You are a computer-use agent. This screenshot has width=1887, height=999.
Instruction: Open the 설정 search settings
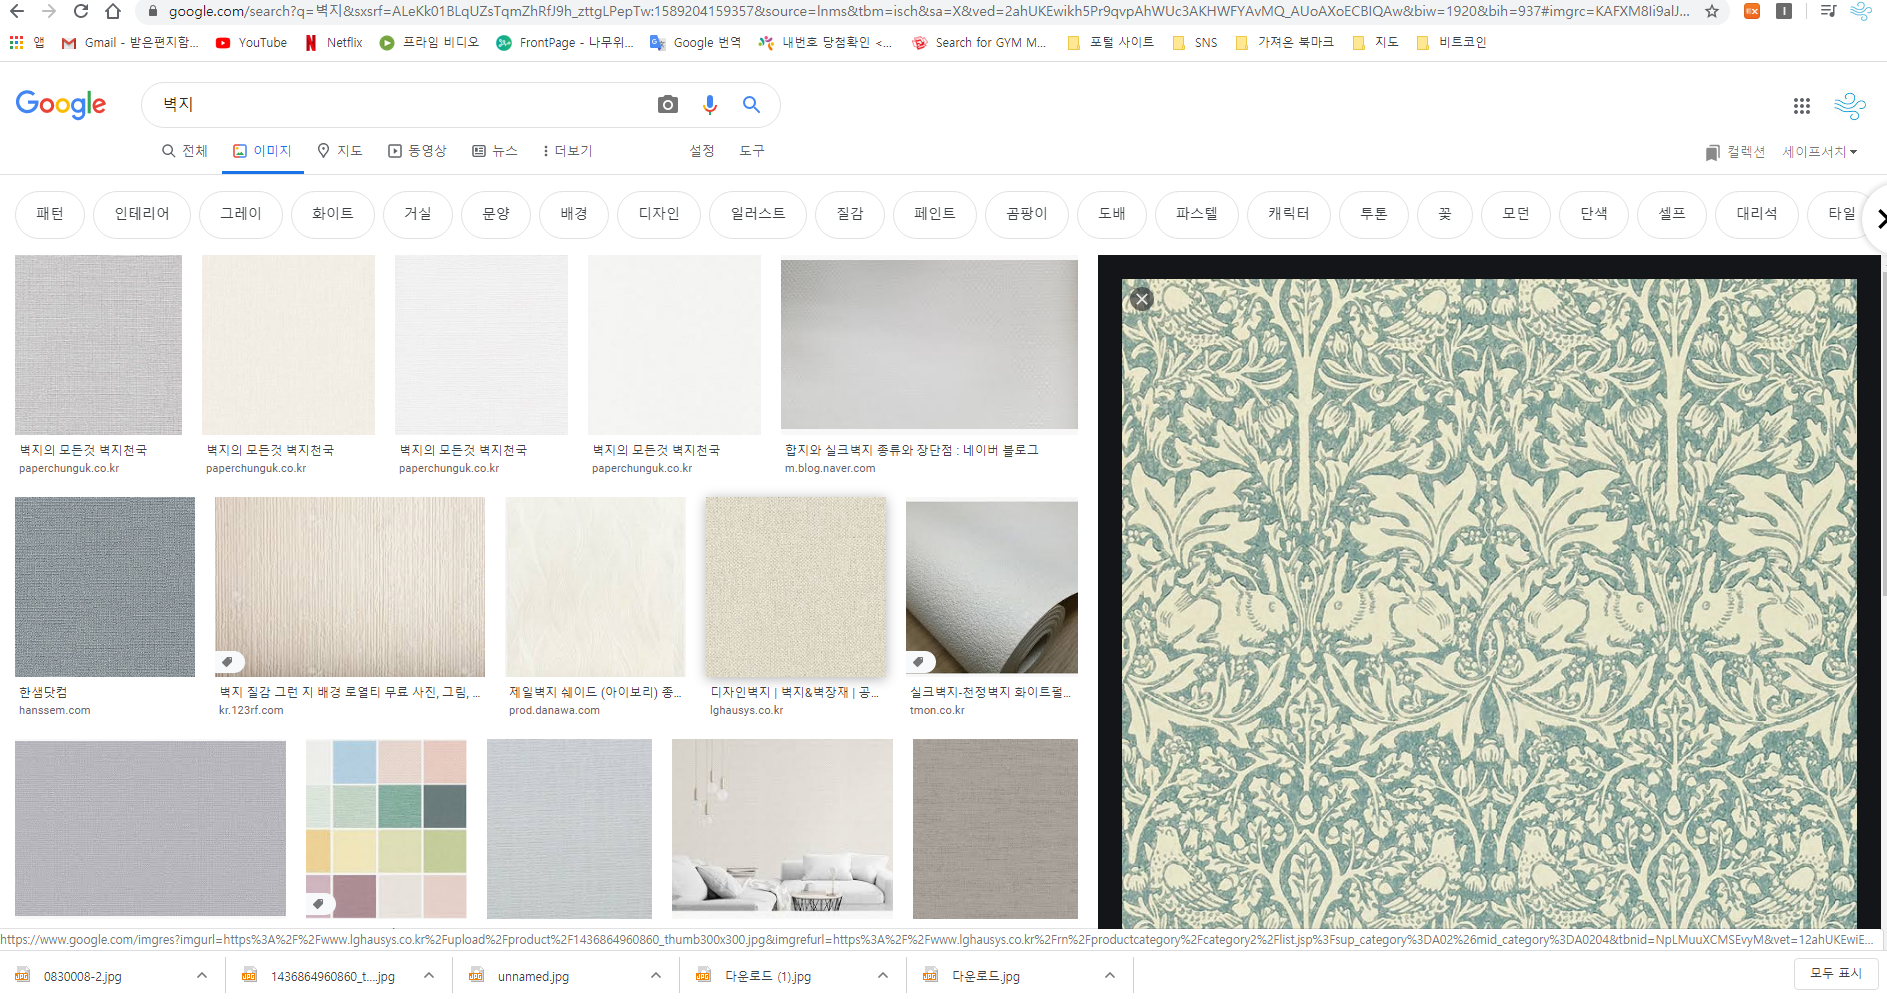tap(702, 151)
